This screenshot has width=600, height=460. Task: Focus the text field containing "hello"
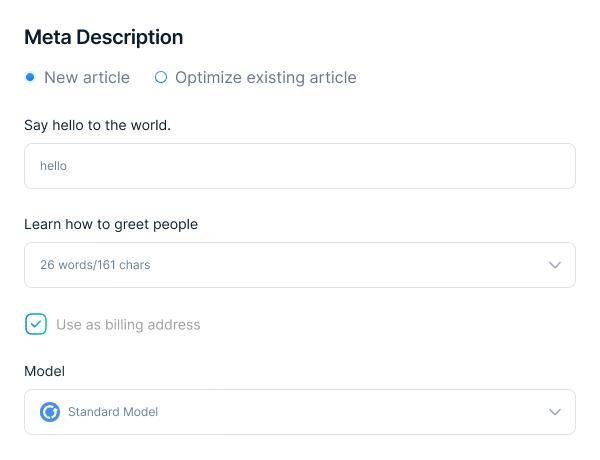point(299,166)
